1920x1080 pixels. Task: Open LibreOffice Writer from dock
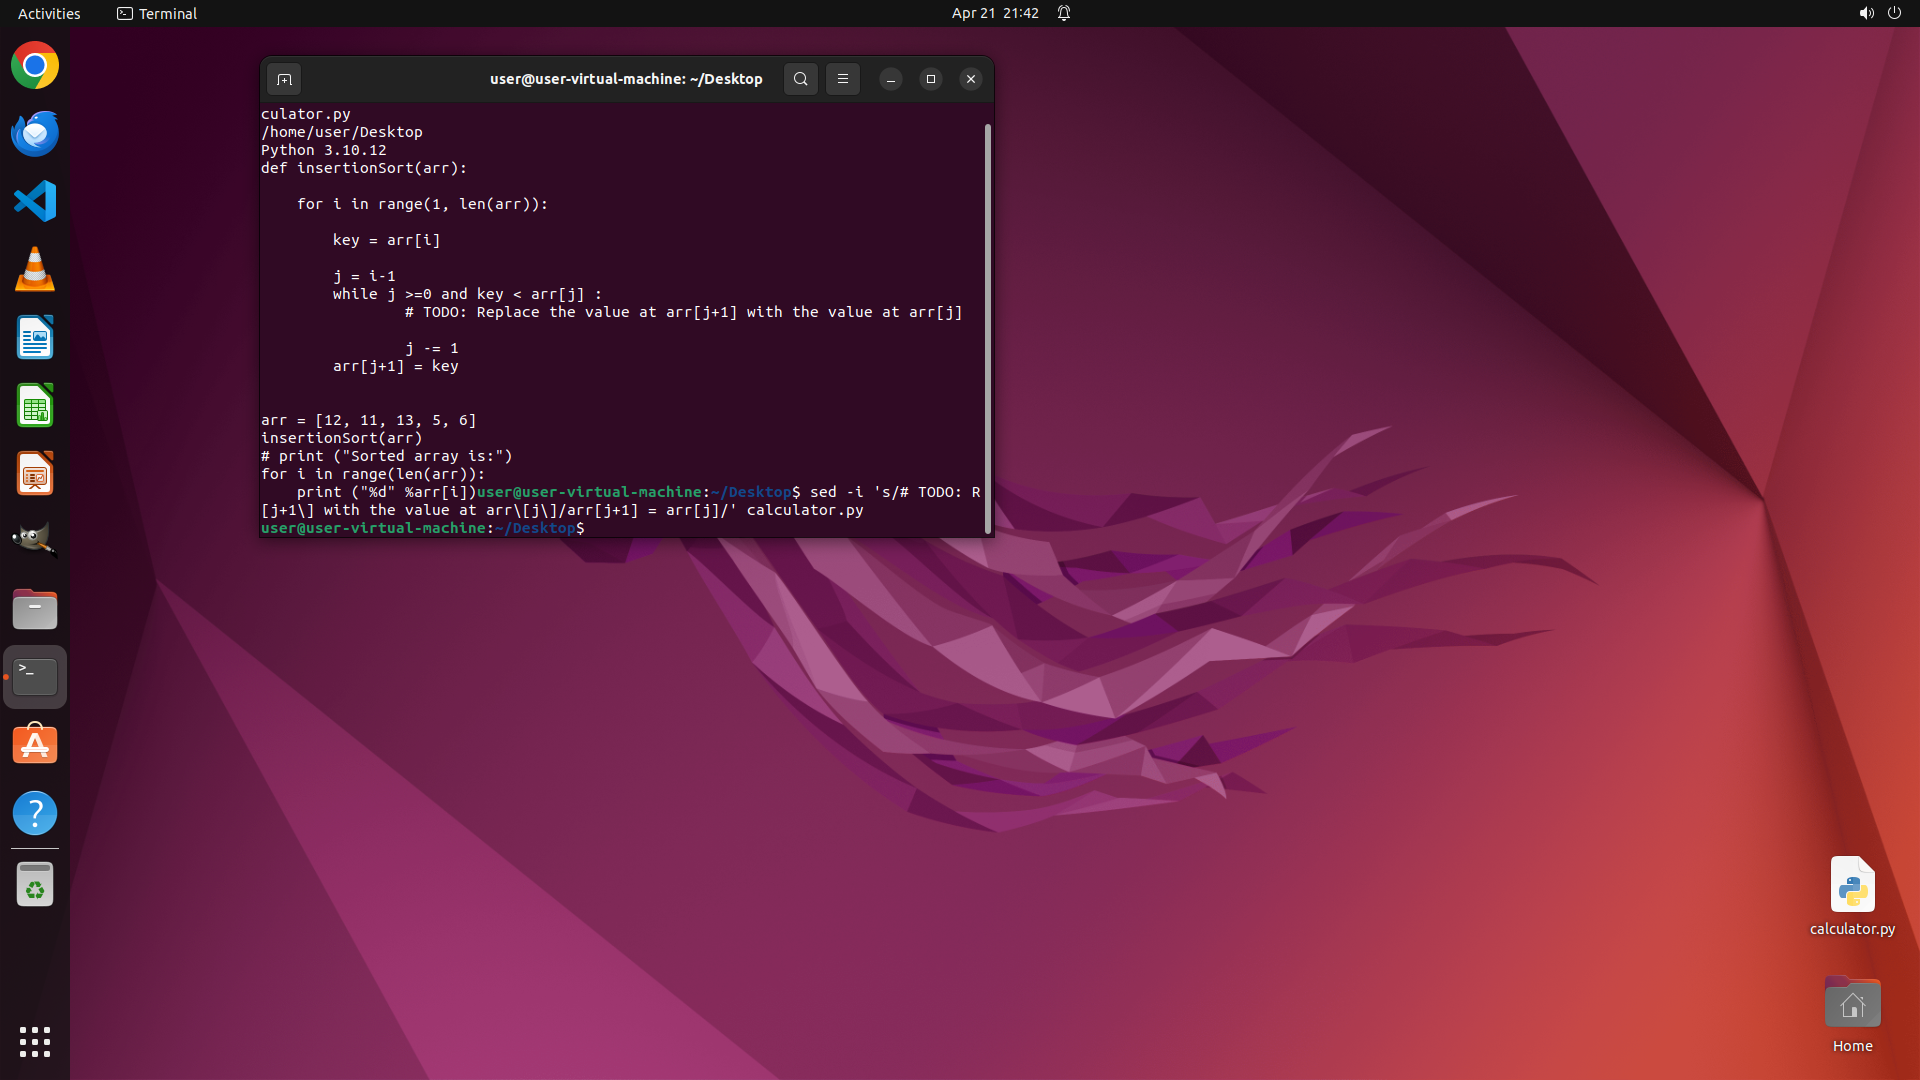coord(35,337)
